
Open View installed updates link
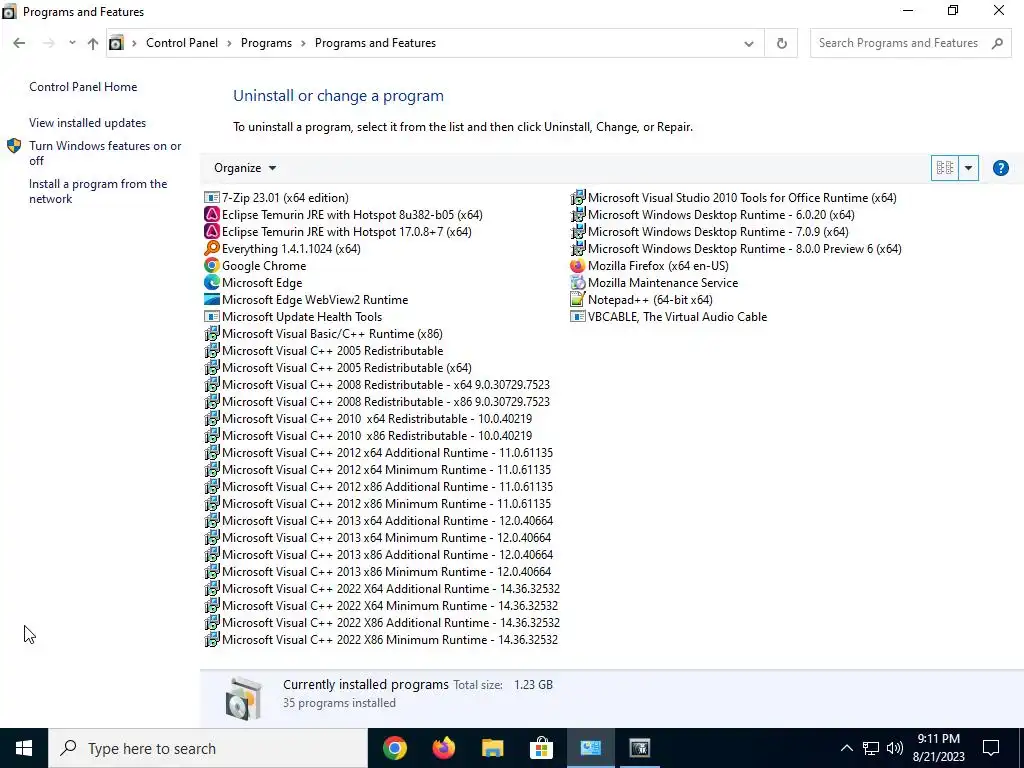point(88,123)
